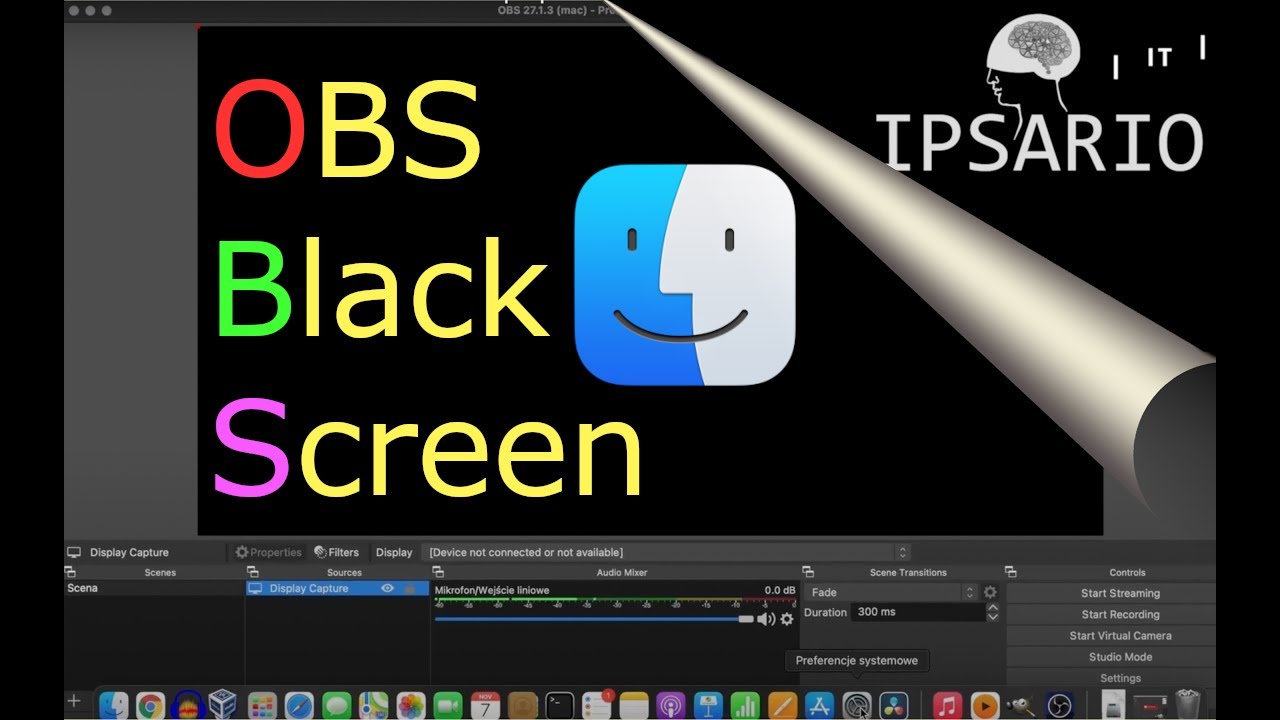Click Start Recording
Image resolution: width=1280 pixels, height=720 pixels.
[1120, 614]
